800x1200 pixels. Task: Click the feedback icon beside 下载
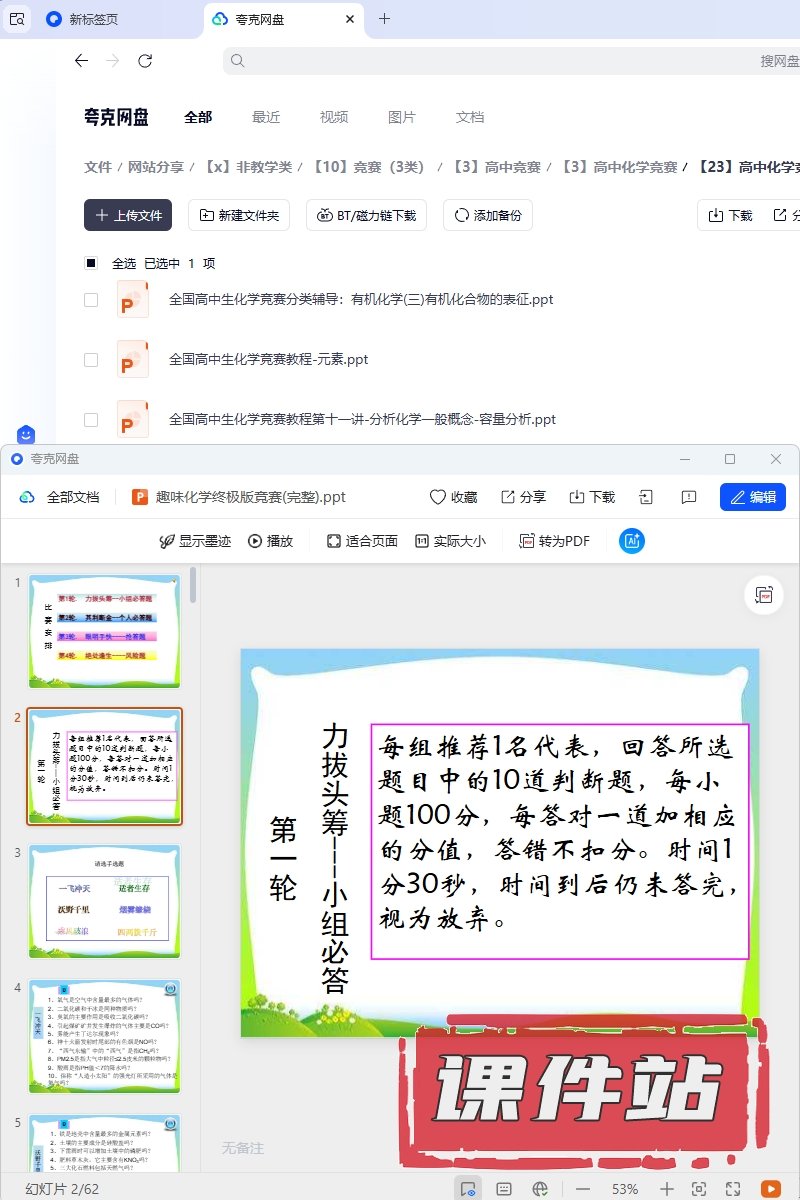[x=688, y=497]
